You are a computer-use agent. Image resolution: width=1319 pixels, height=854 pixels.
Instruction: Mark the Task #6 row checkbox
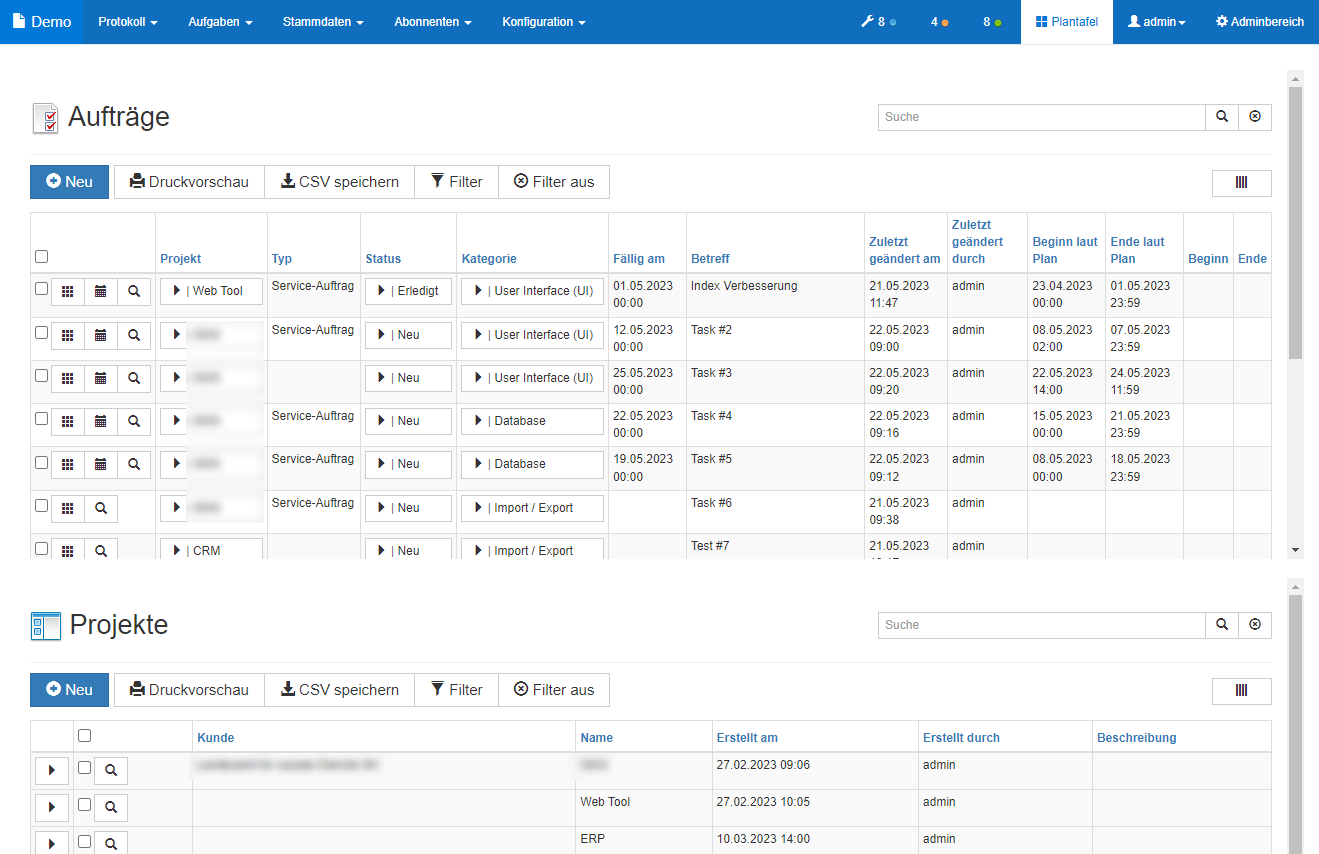(41, 505)
